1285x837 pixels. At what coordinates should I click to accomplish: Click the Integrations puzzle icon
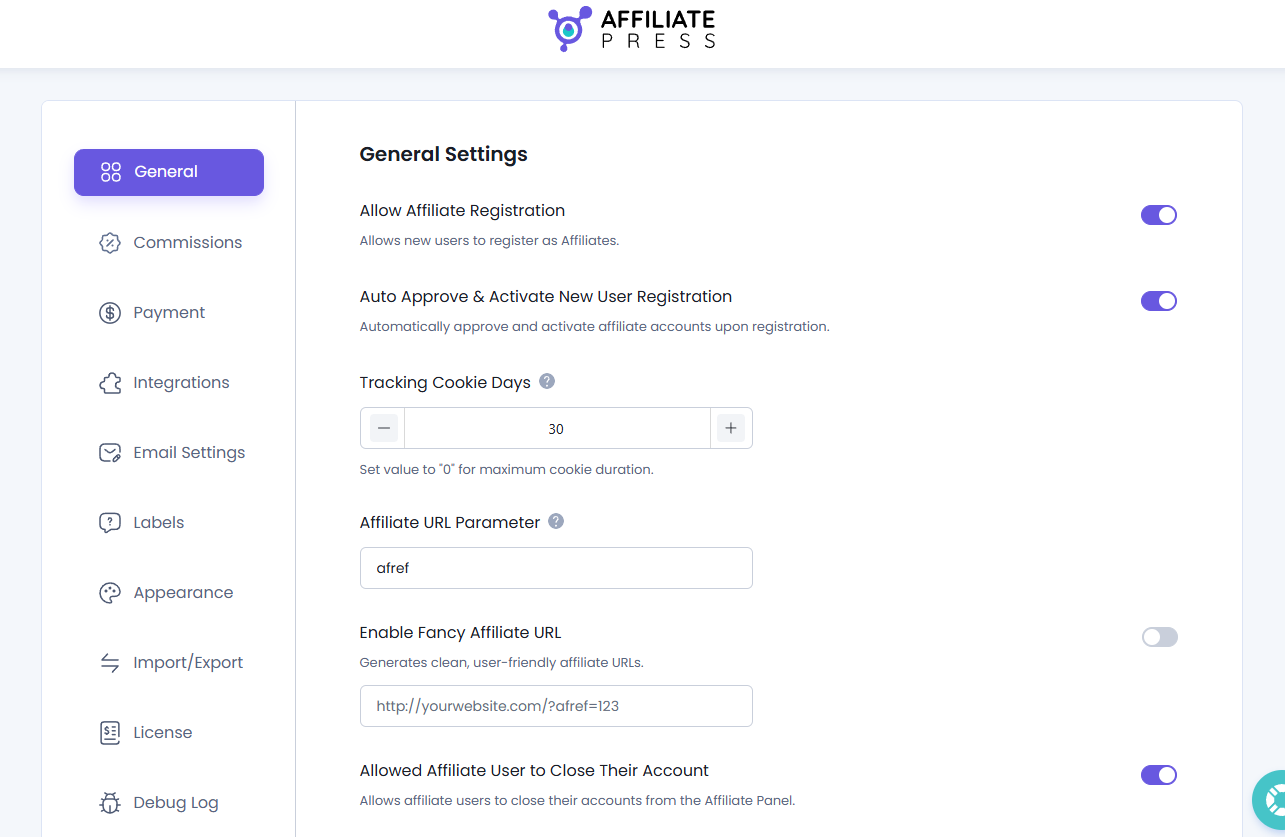[110, 382]
